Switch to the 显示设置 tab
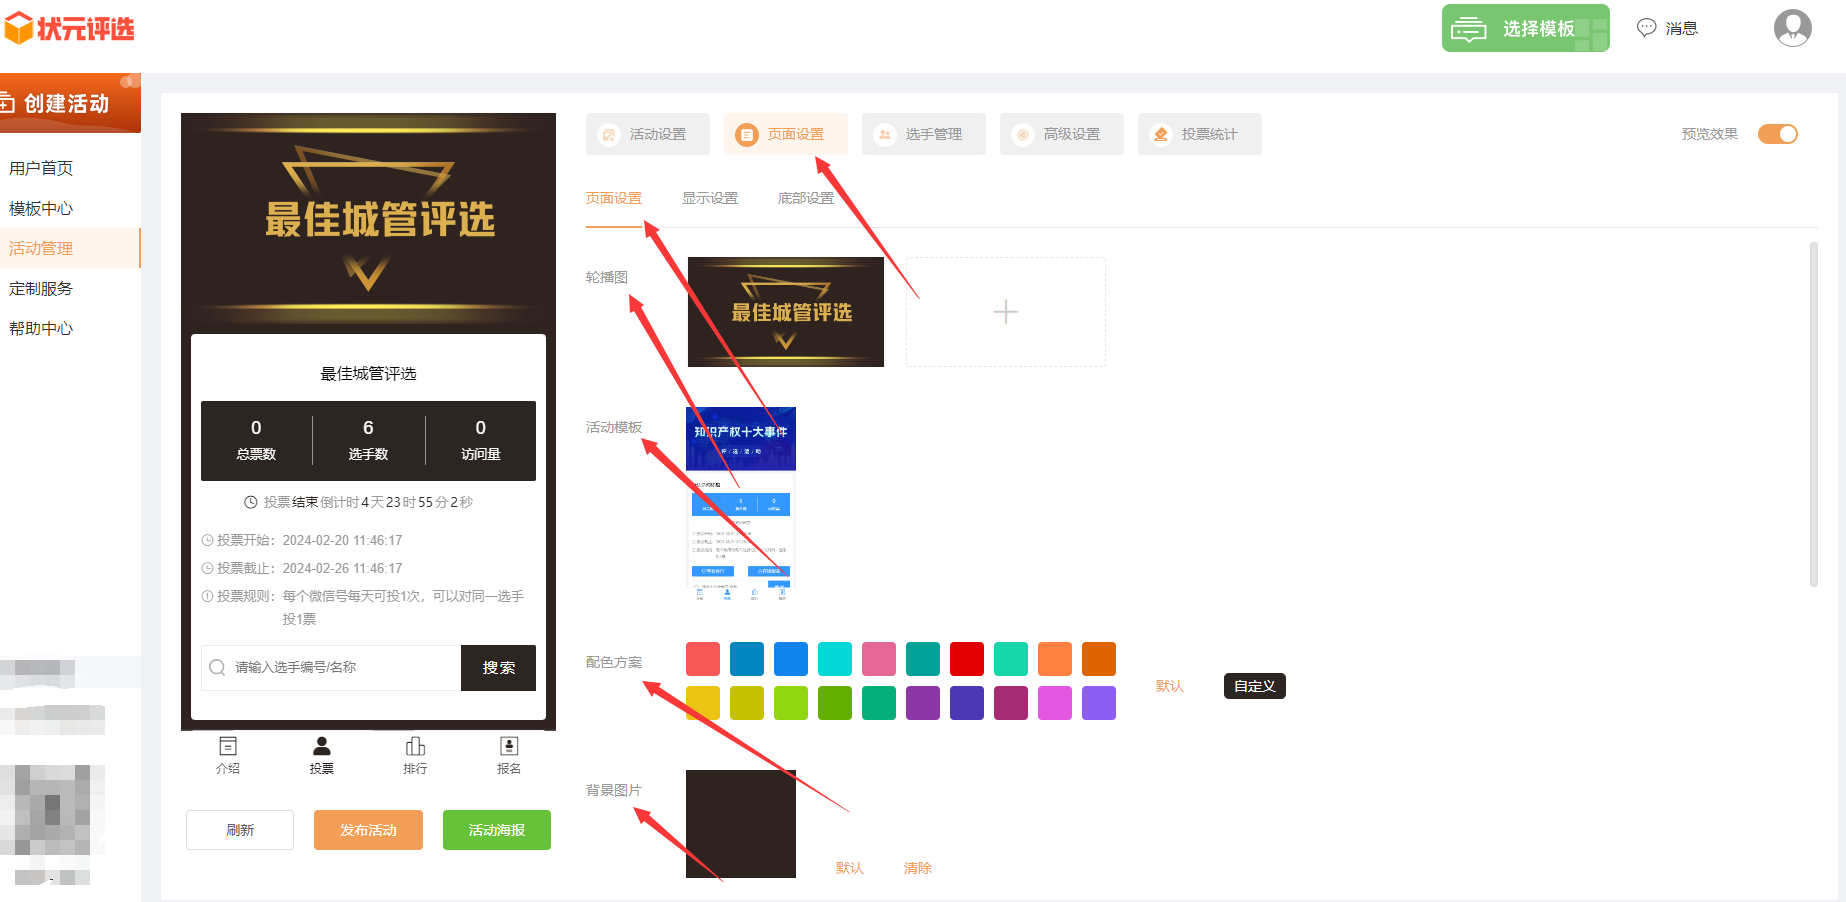Image resolution: width=1846 pixels, height=902 pixels. pyautogui.click(x=709, y=198)
